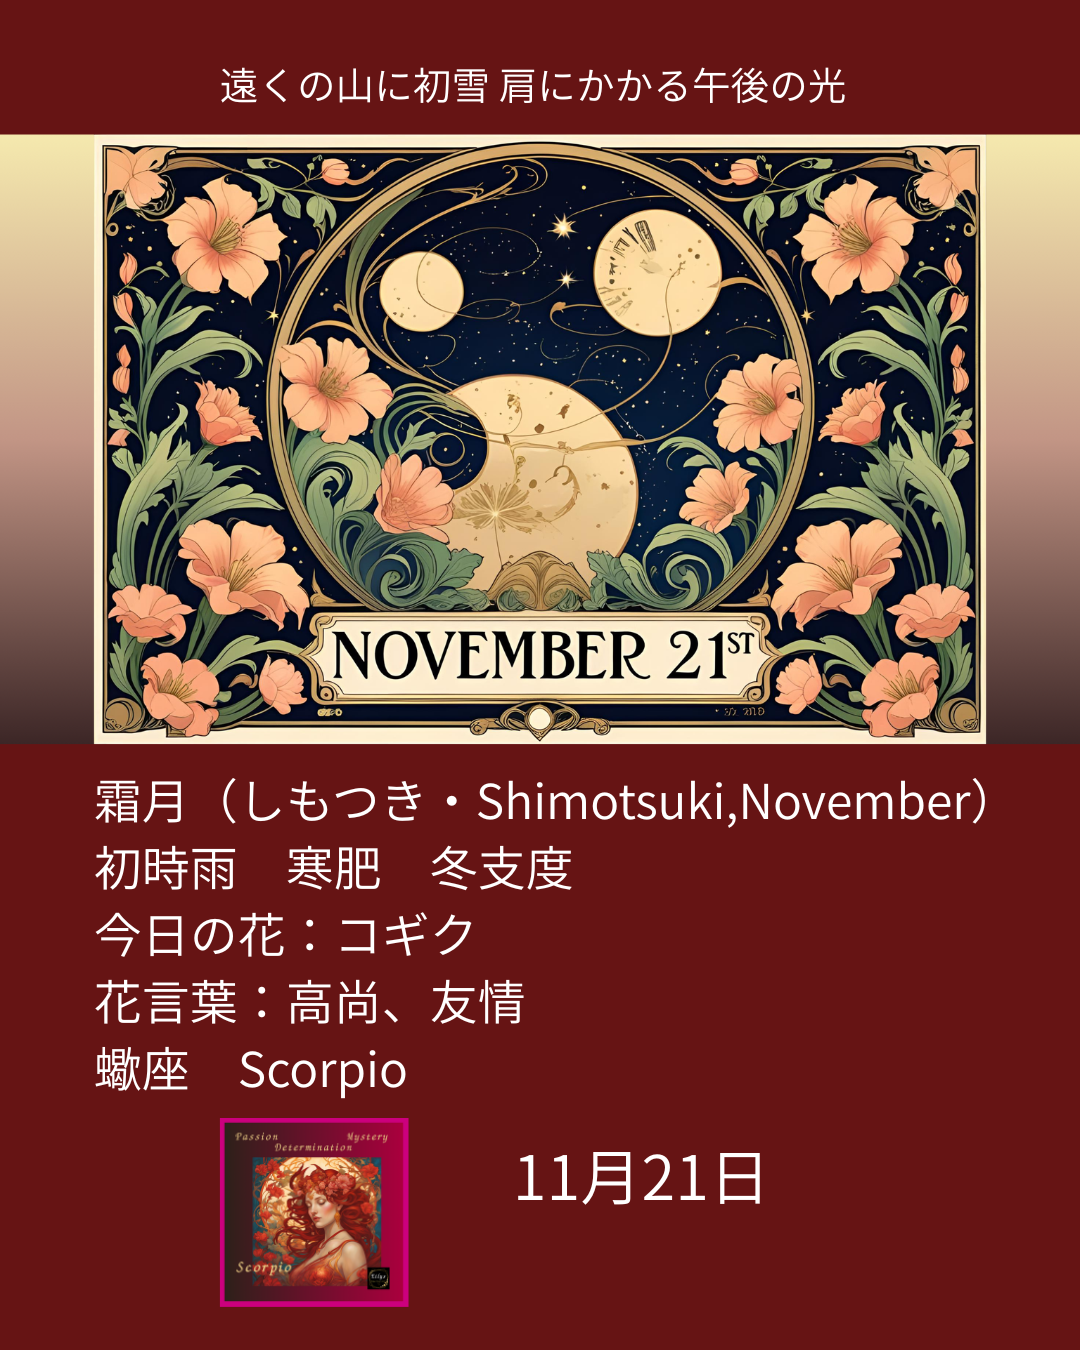Viewport: 1080px width, 1350px height.
Task: Click the 霜月 Shimotsuki,November text line
Action: pyautogui.click(x=541, y=802)
